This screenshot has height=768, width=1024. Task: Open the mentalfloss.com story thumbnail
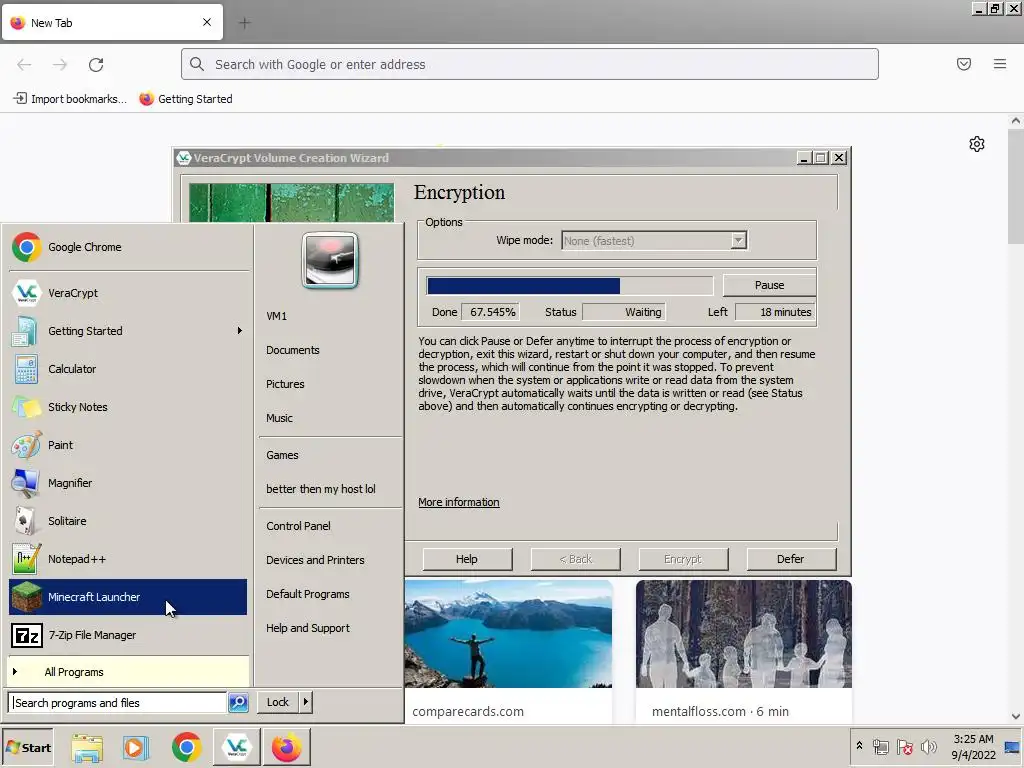click(744, 633)
